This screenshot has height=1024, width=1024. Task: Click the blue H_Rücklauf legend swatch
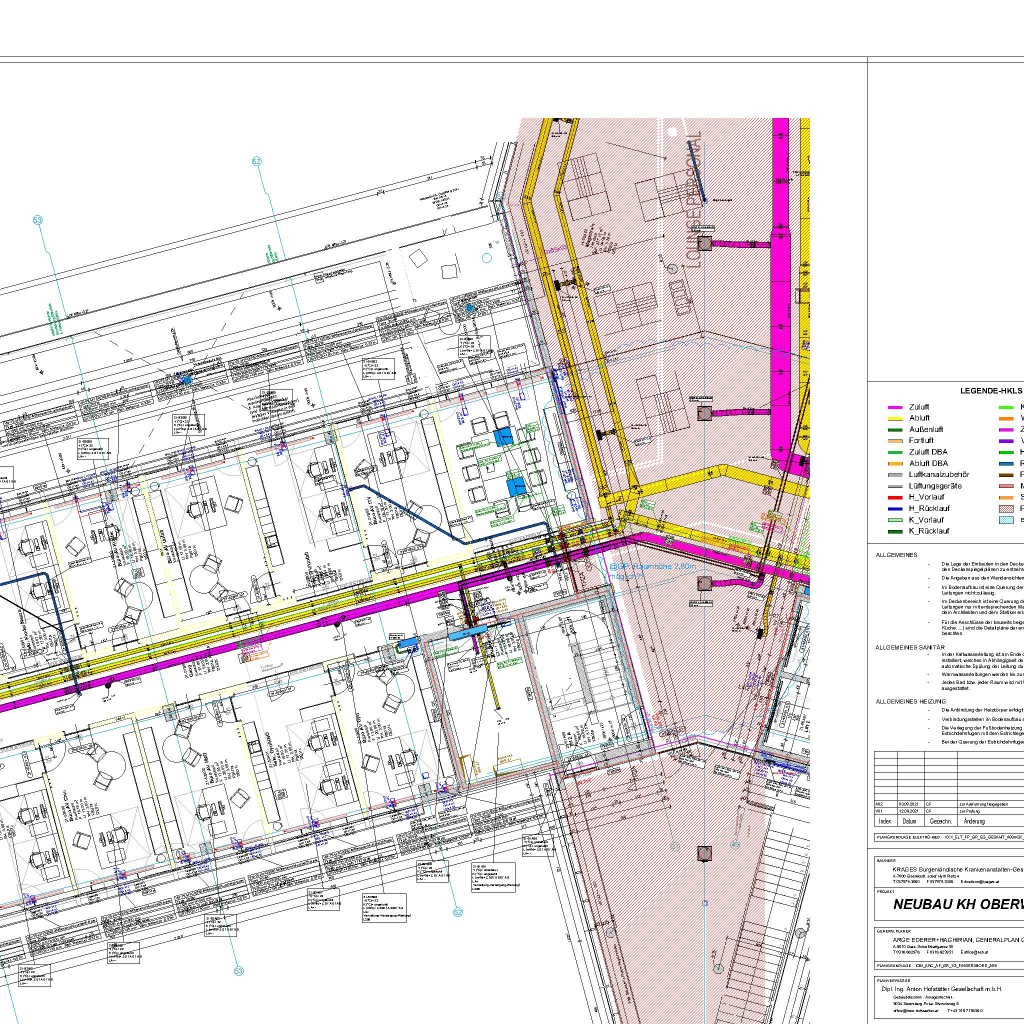click(895, 507)
